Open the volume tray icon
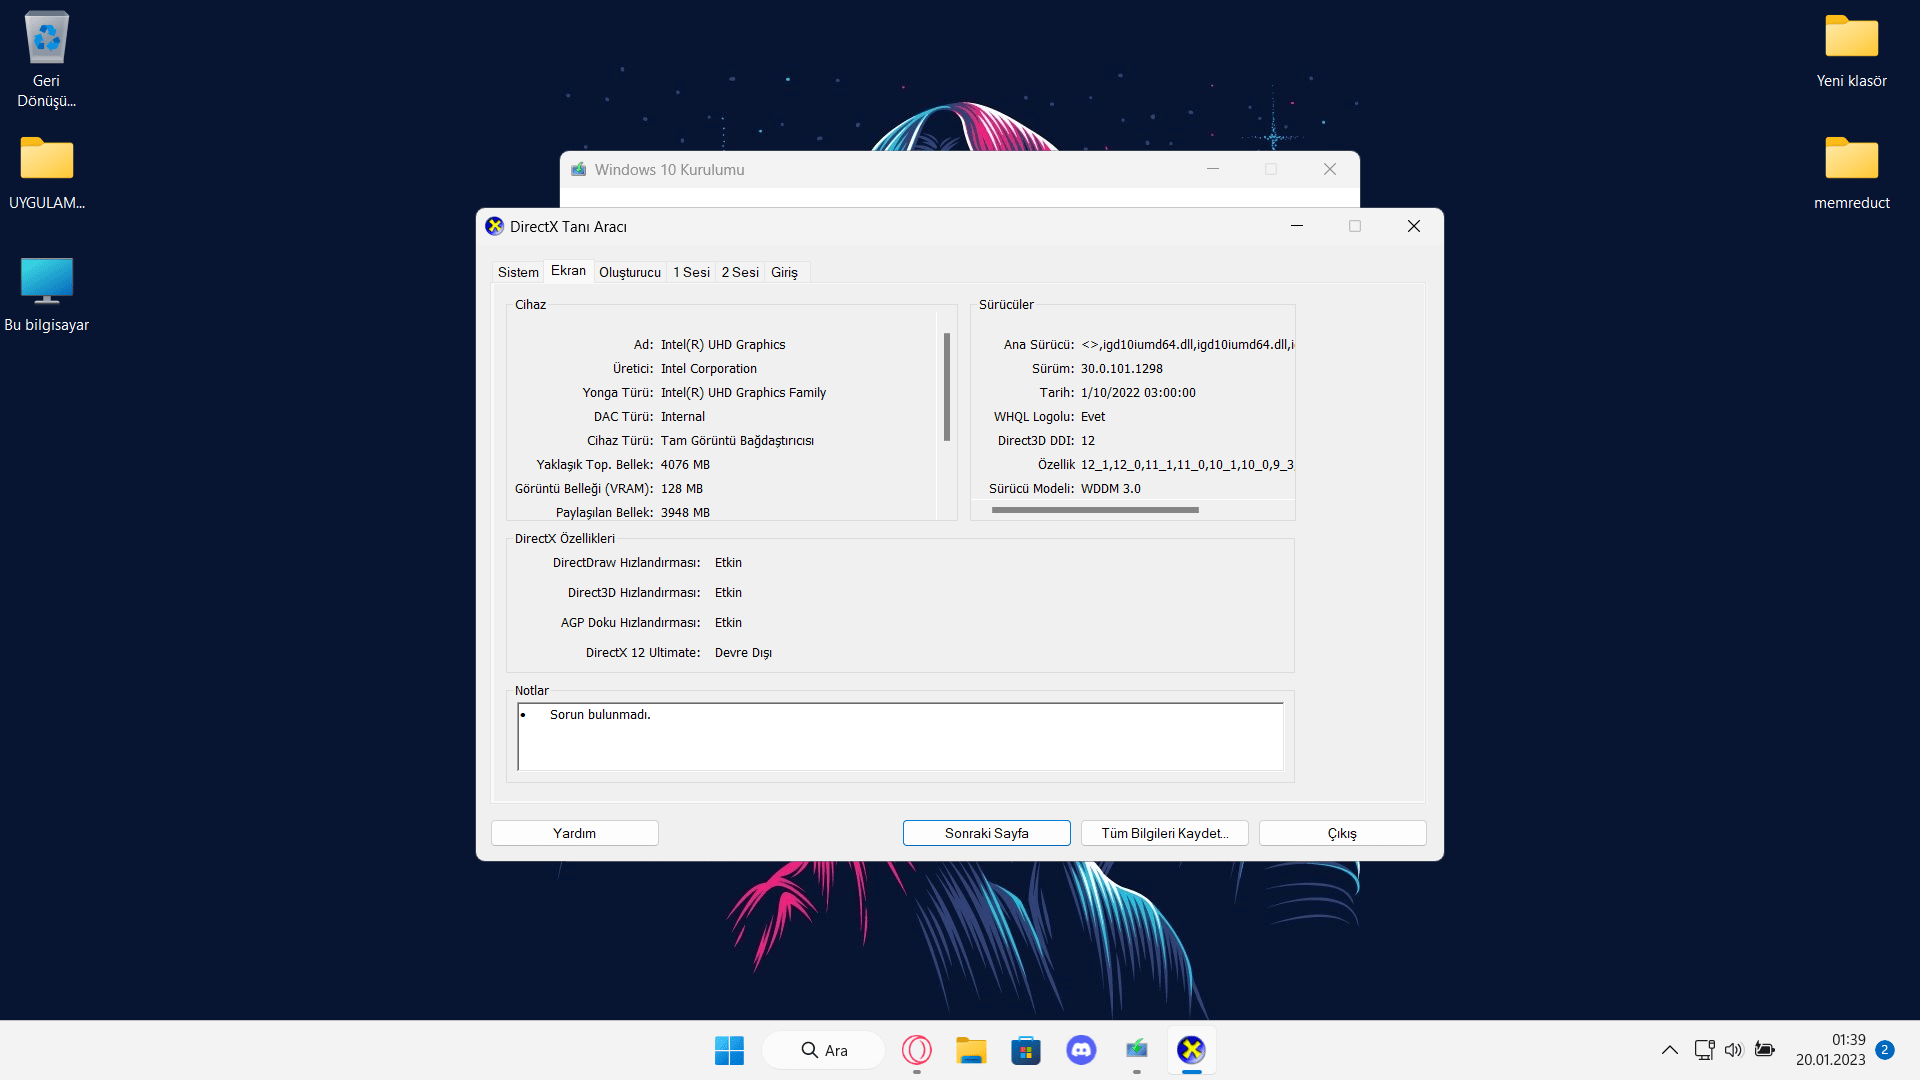The width and height of the screenshot is (1920, 1080). coord(1734,1050)
